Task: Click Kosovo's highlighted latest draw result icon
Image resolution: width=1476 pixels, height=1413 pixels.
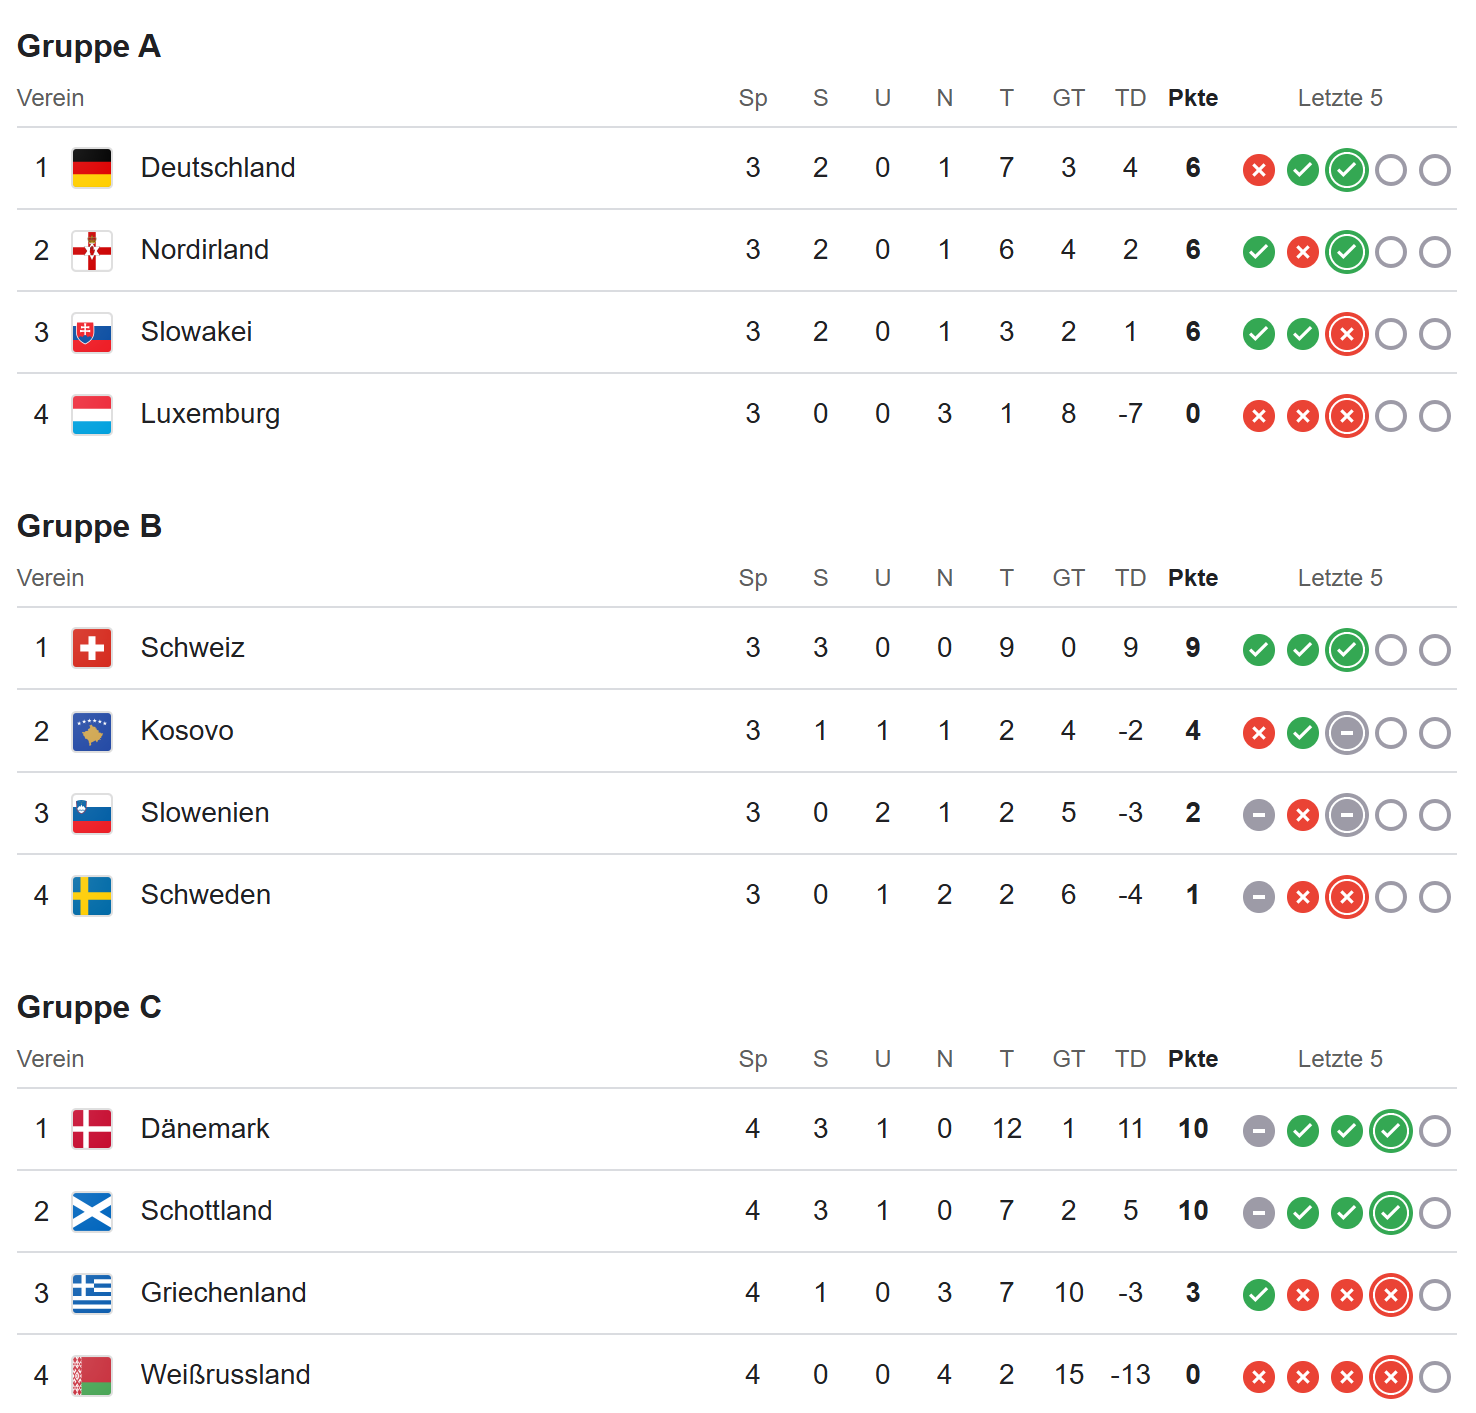Action: 1346,733
